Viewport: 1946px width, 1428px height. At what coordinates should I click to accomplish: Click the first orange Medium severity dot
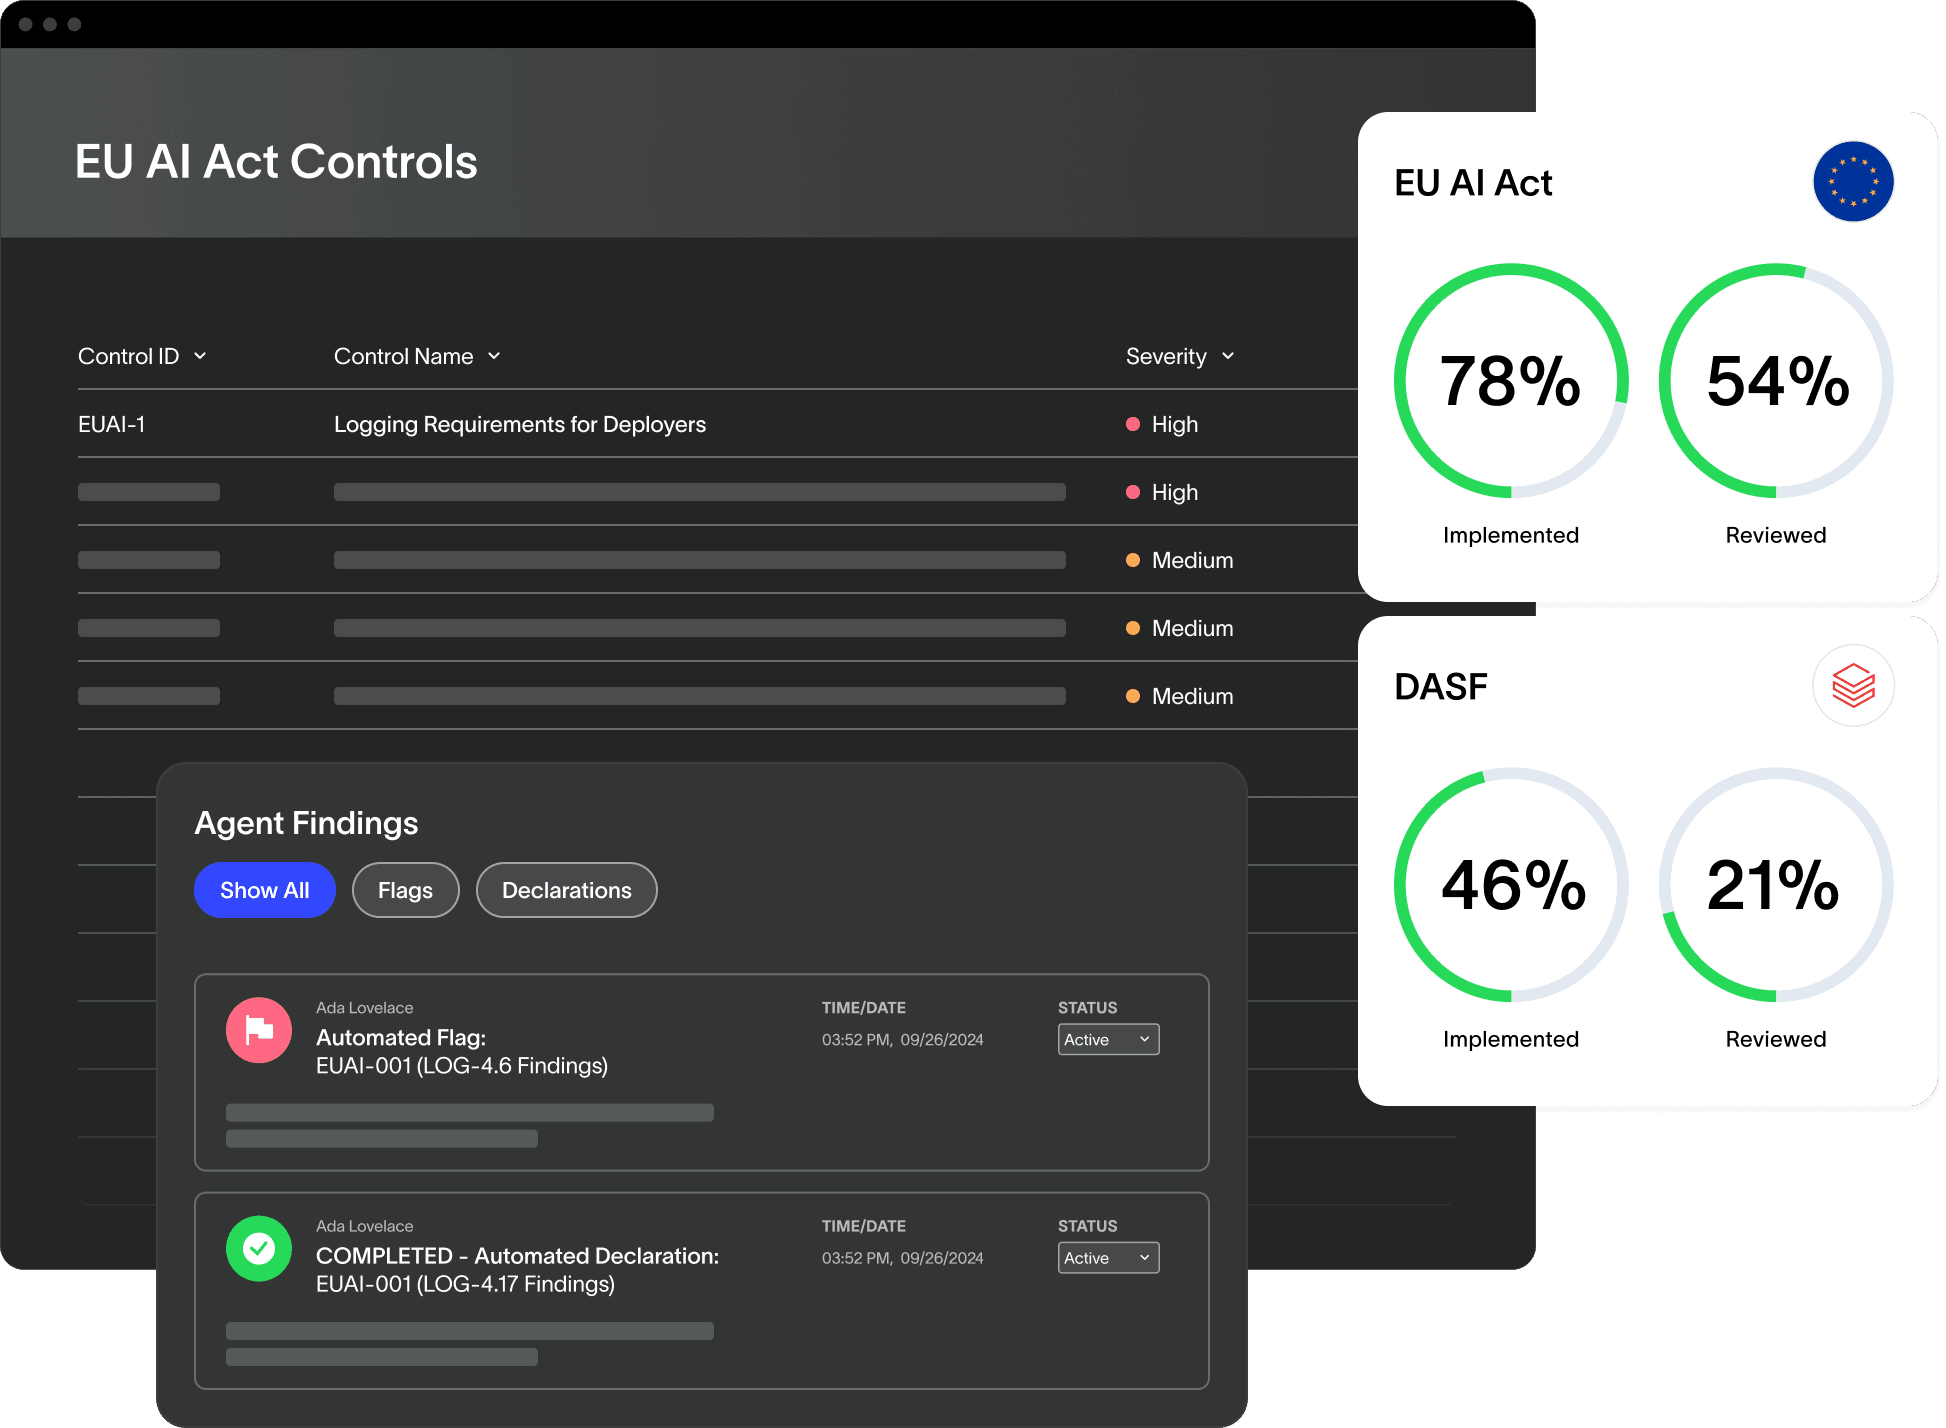1133,560
